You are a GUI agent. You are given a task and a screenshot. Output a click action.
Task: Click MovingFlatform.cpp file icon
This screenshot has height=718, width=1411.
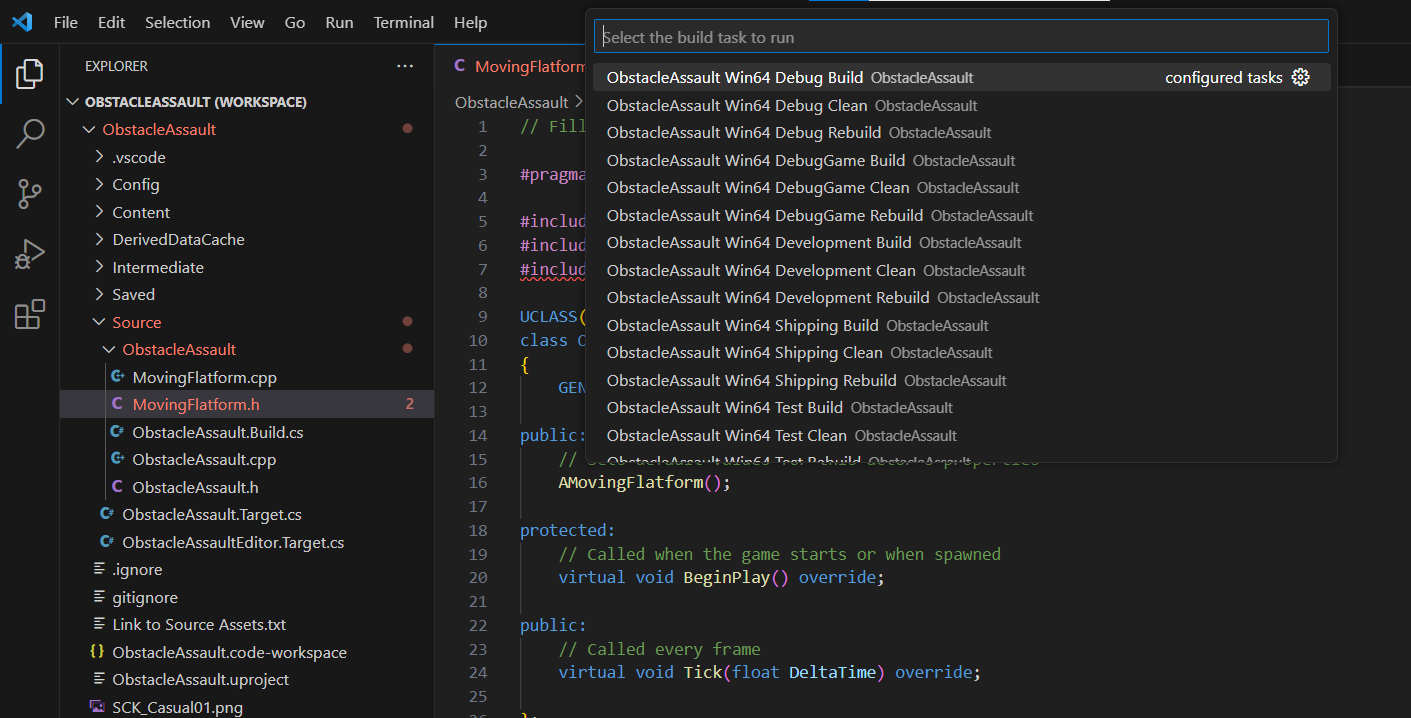118,377
